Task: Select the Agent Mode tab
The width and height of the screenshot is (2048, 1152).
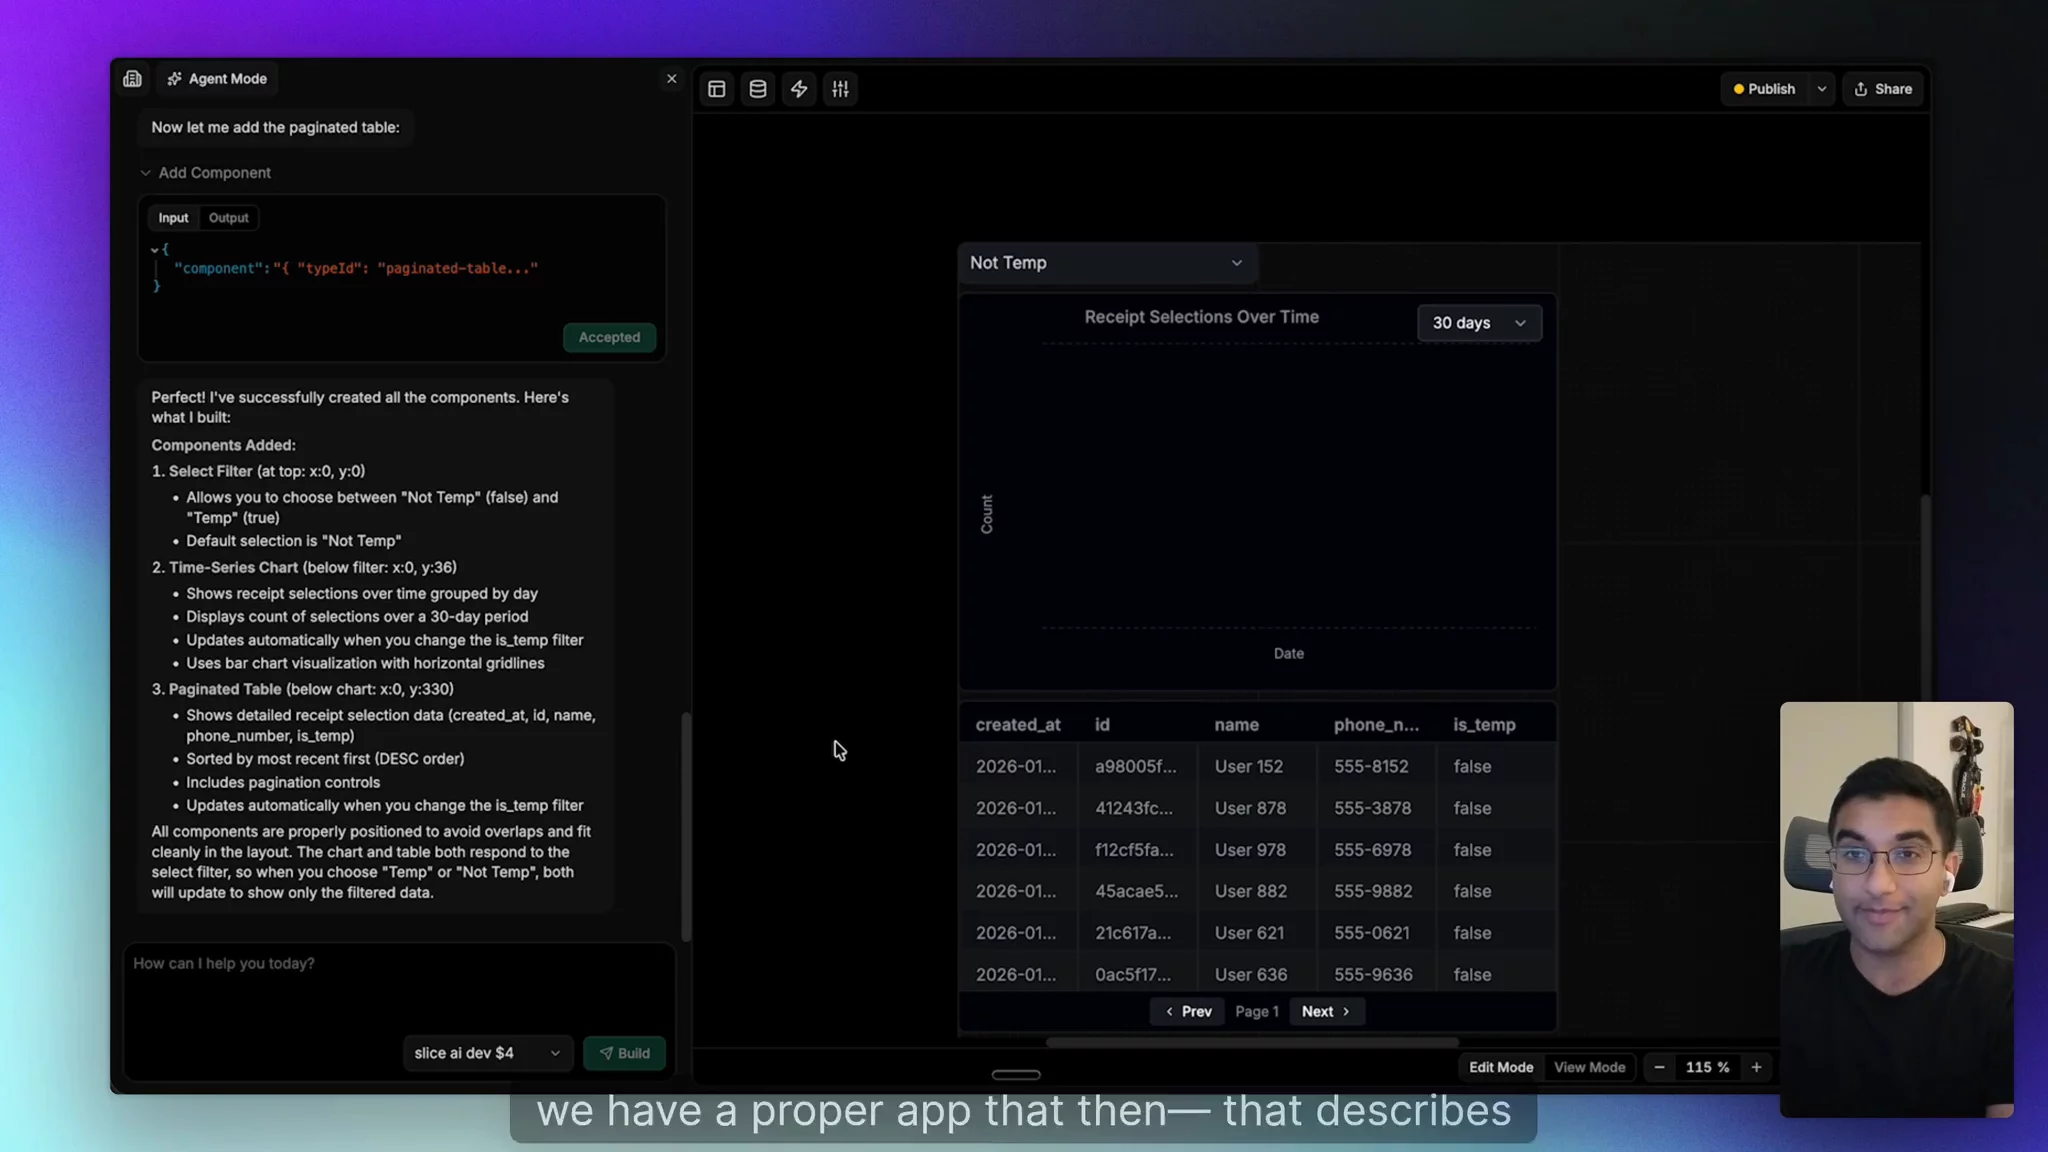Action: (217, 79)
